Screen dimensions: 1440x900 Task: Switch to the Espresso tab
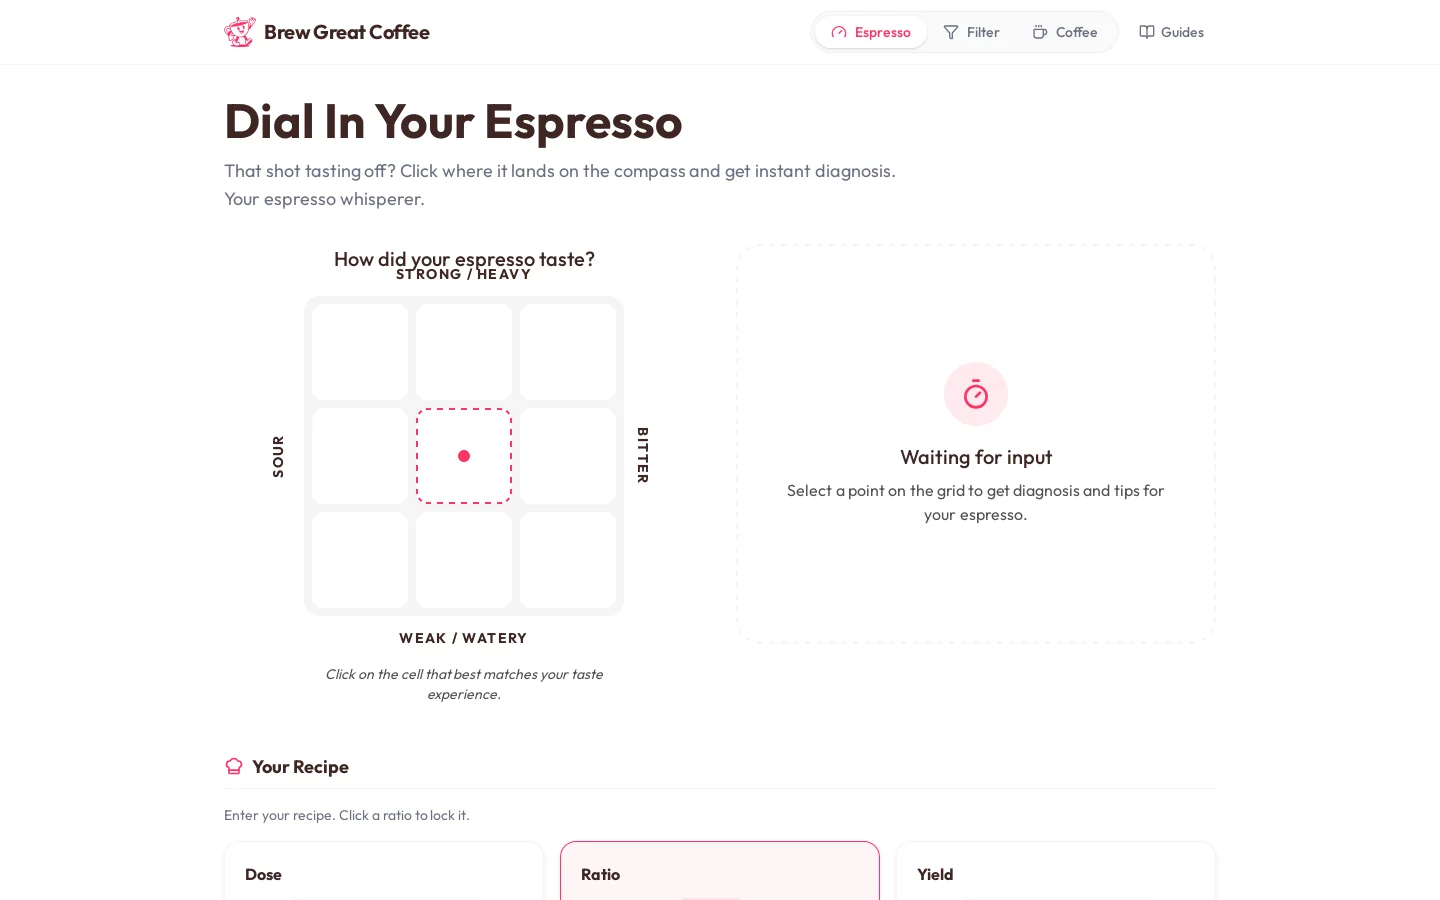tap(871, 32)
